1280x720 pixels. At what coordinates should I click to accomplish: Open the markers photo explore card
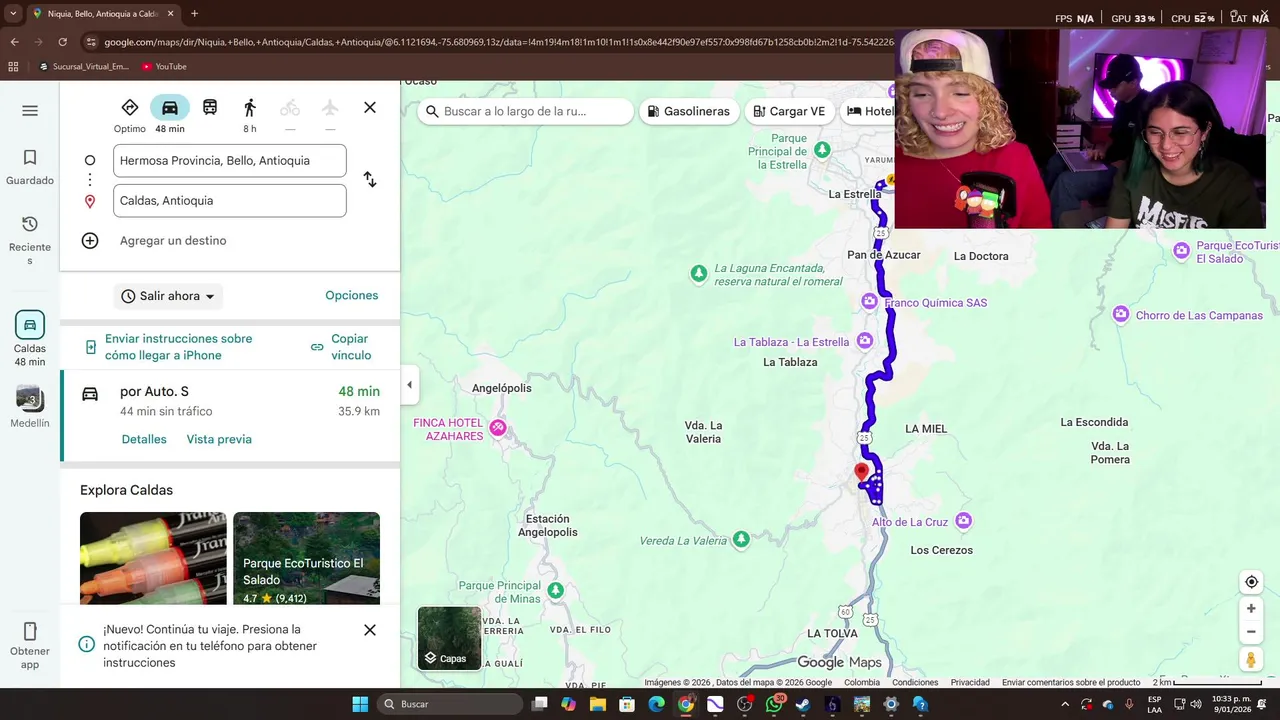(153, 558)
